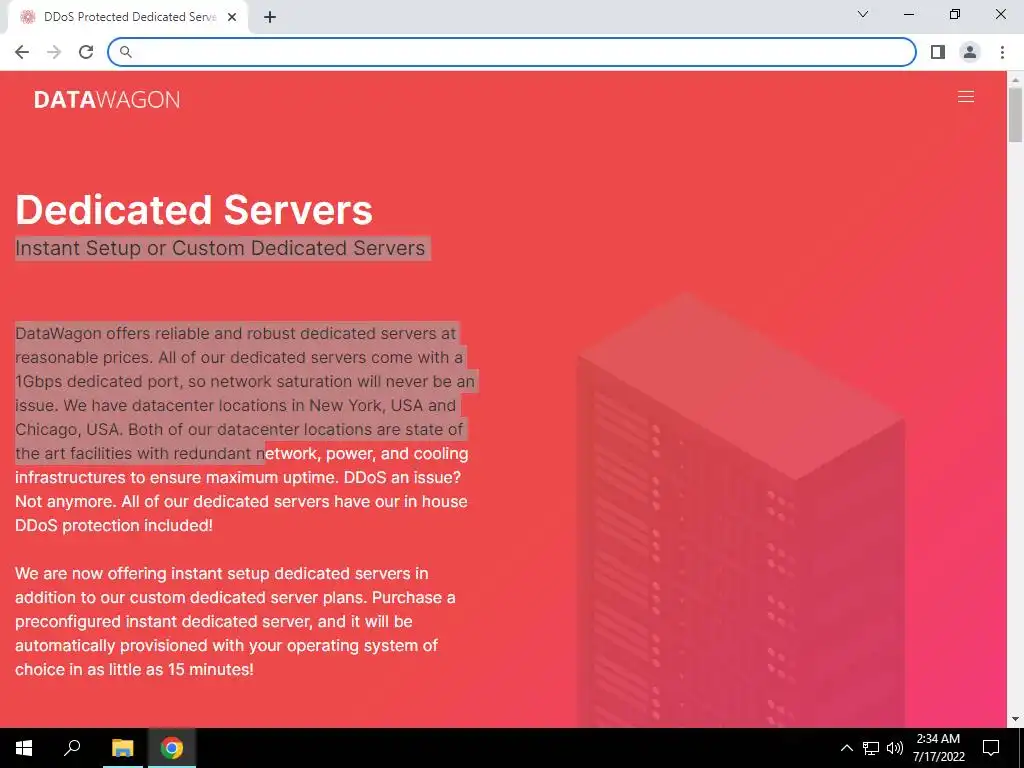Select the DDoS Protected Dedicated Servers tab

(x=129, y=17)
